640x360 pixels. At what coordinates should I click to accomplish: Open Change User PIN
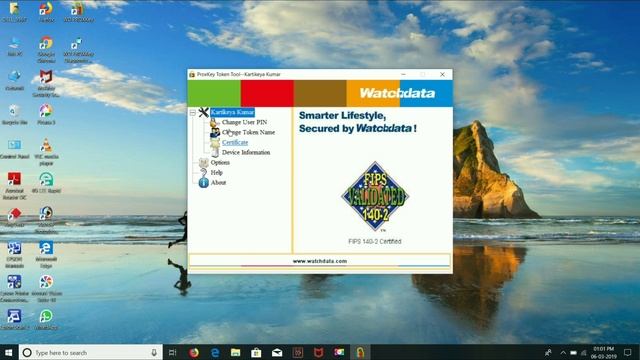click(x=244, y=122)
